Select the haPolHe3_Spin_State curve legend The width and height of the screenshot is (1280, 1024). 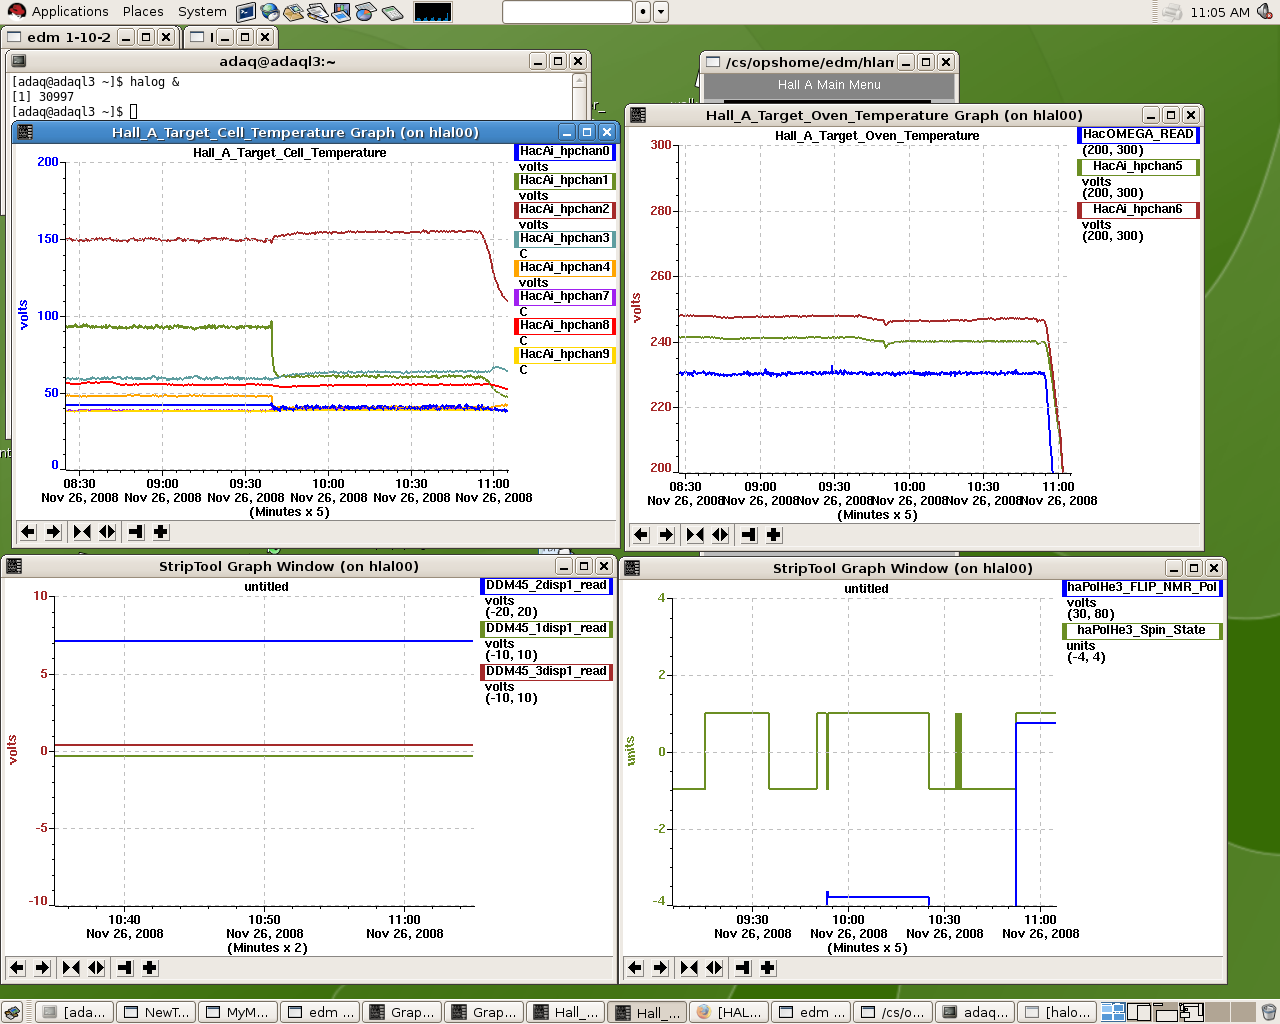click(1142, 631)
